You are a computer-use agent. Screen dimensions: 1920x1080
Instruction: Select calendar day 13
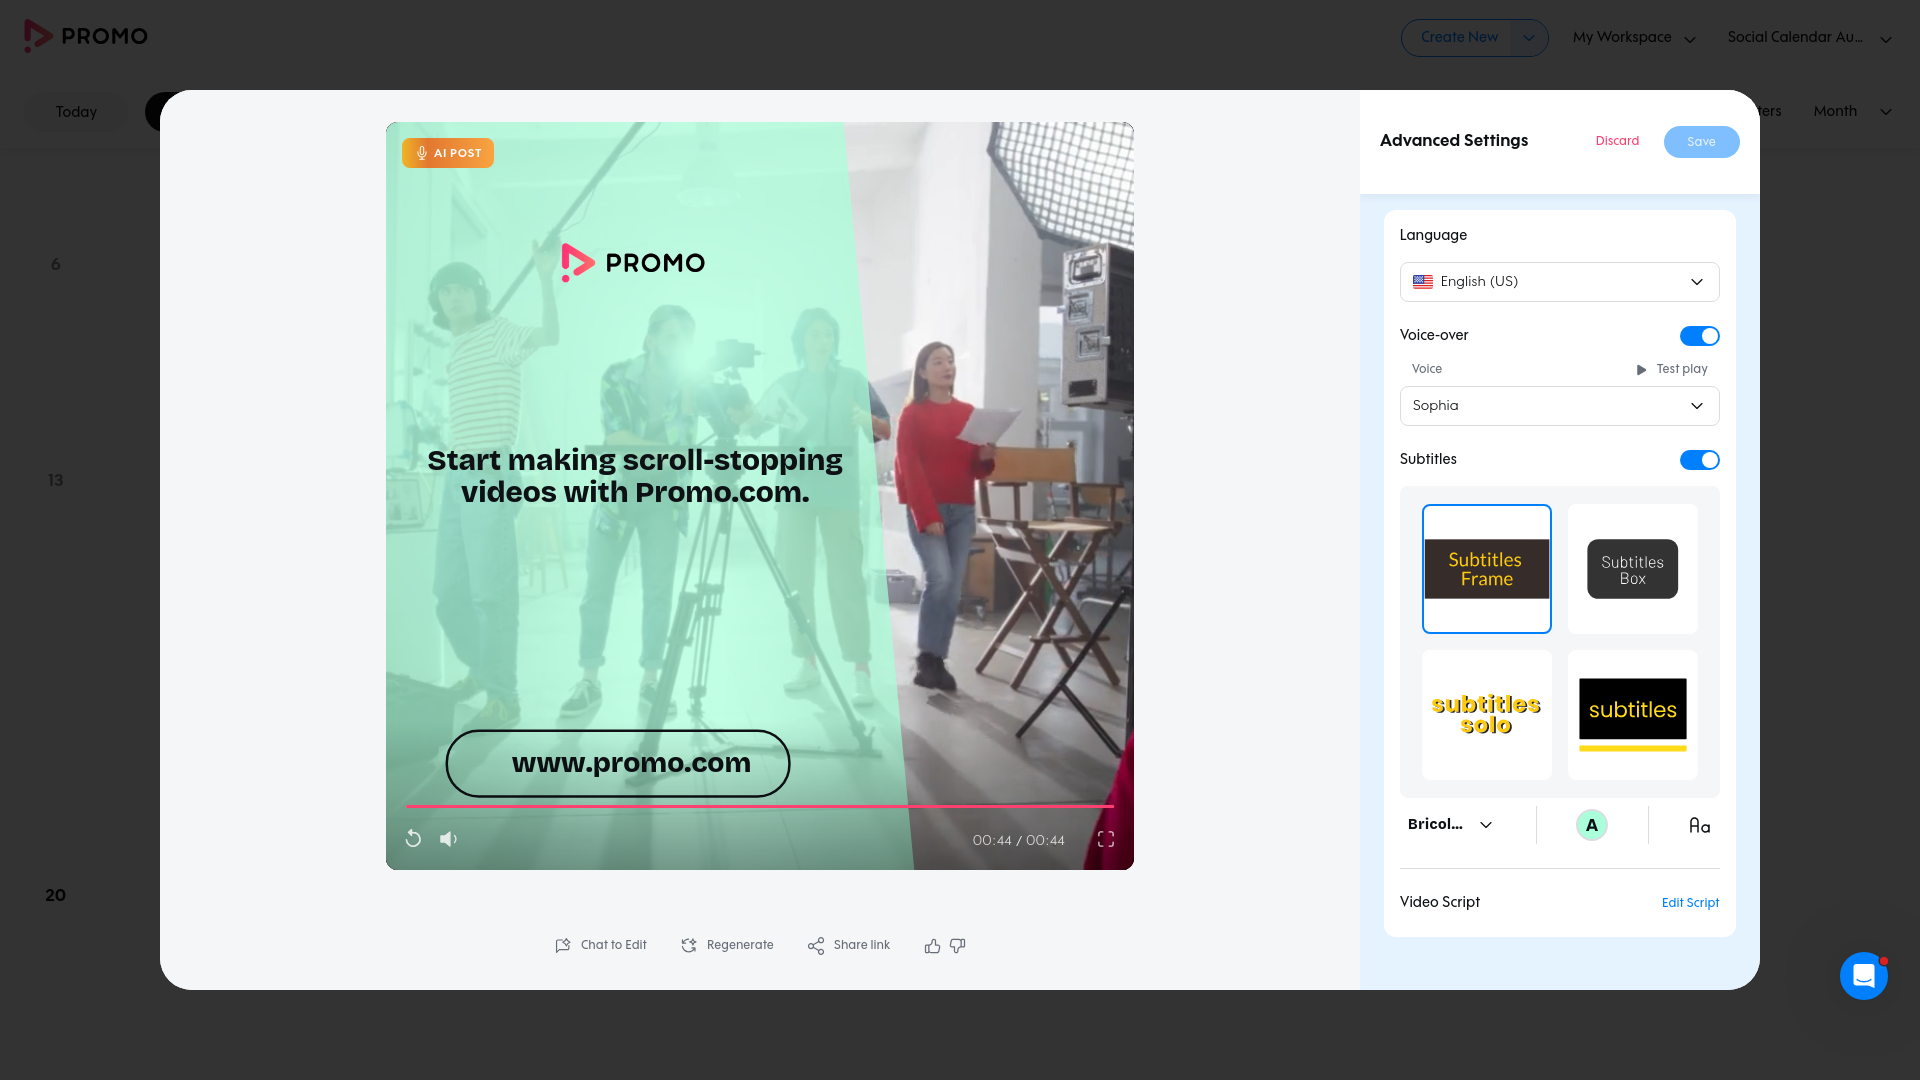point(55,480)
